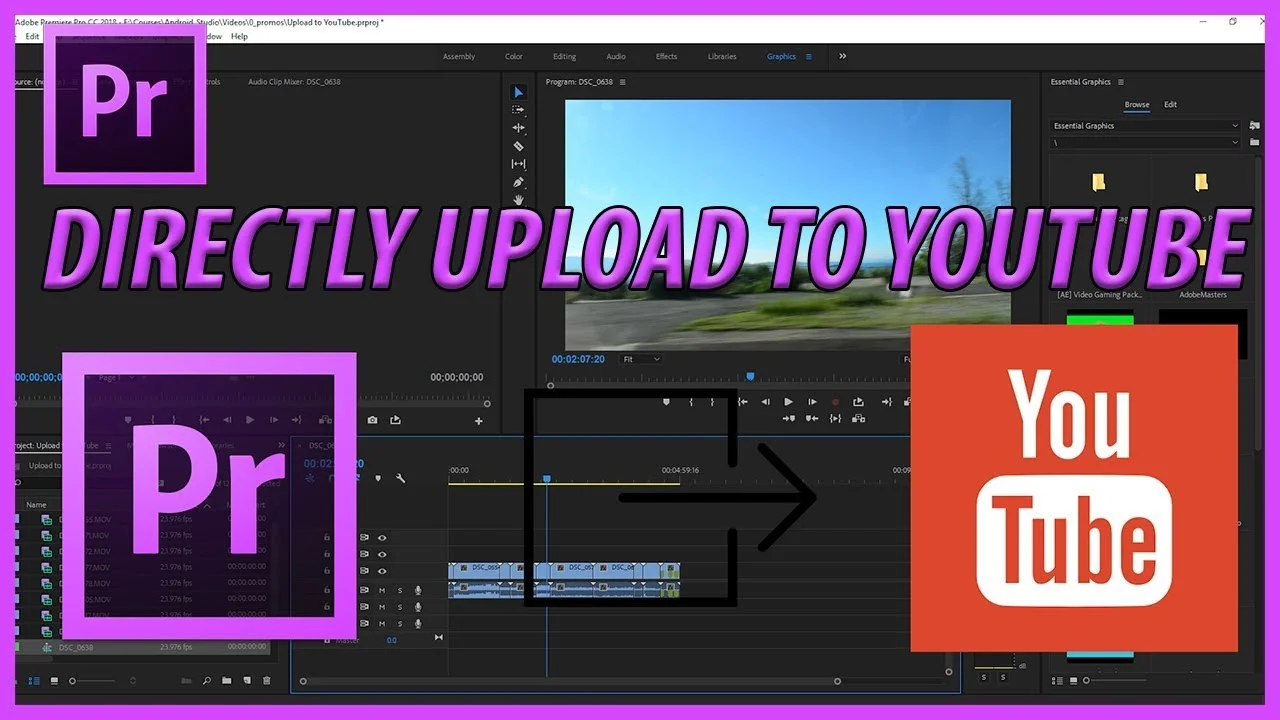The height and width of the screenshot is (720, 1280).
Task: Select the Pen tool
Action: (x=518, y=183)
